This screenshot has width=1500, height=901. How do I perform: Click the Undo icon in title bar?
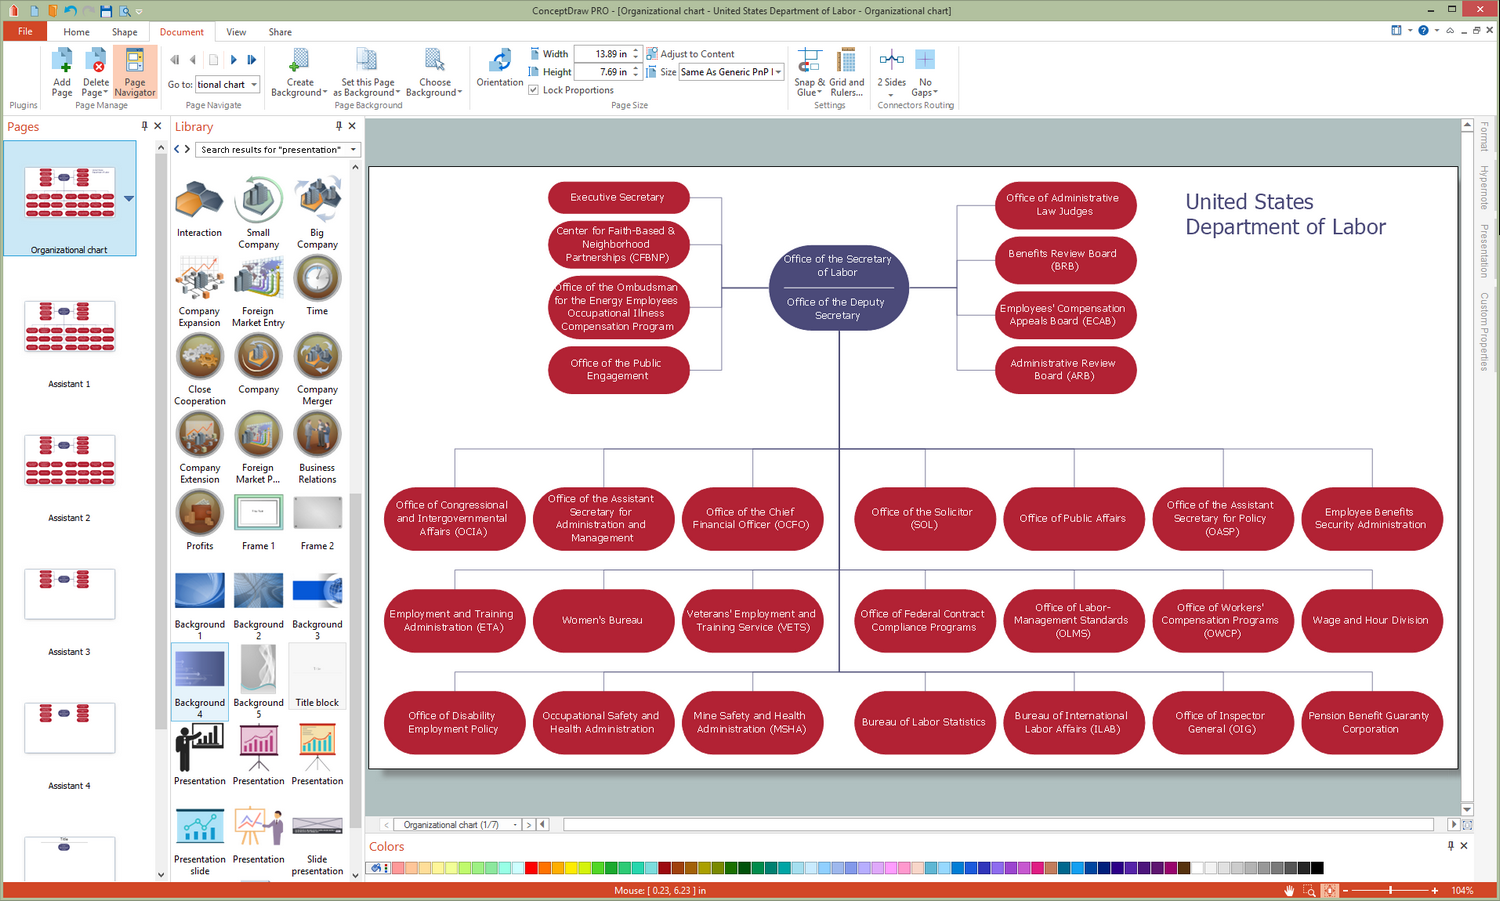click(70, 10)
